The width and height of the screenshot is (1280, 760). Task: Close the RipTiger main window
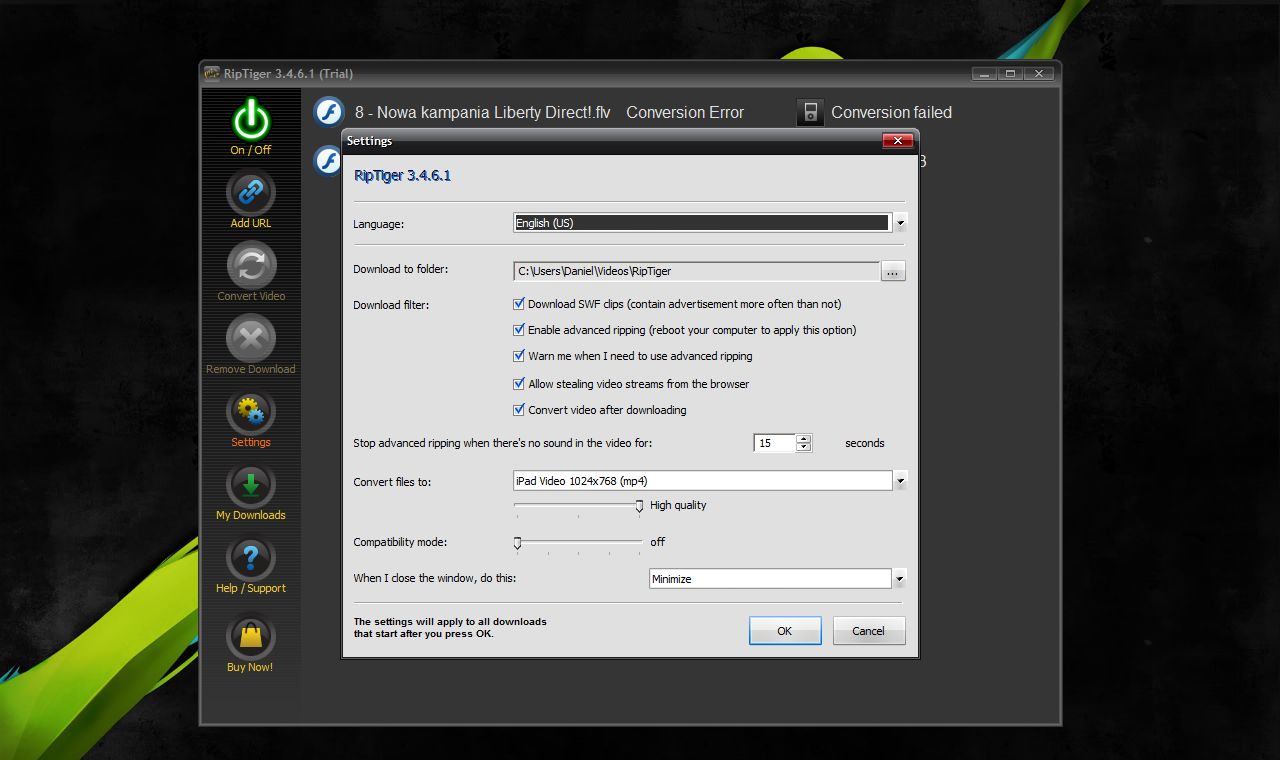(x=1040, y=73)
